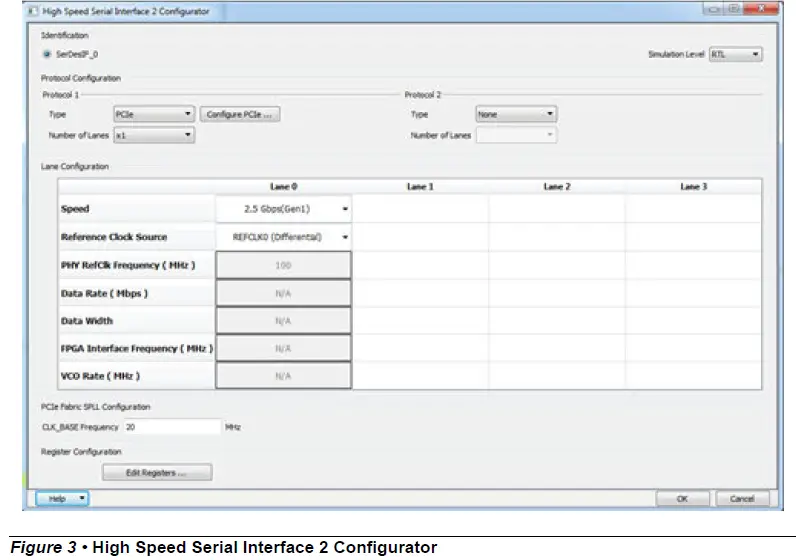
Task: Minimize the configurator window
Action: click(715, 9)
